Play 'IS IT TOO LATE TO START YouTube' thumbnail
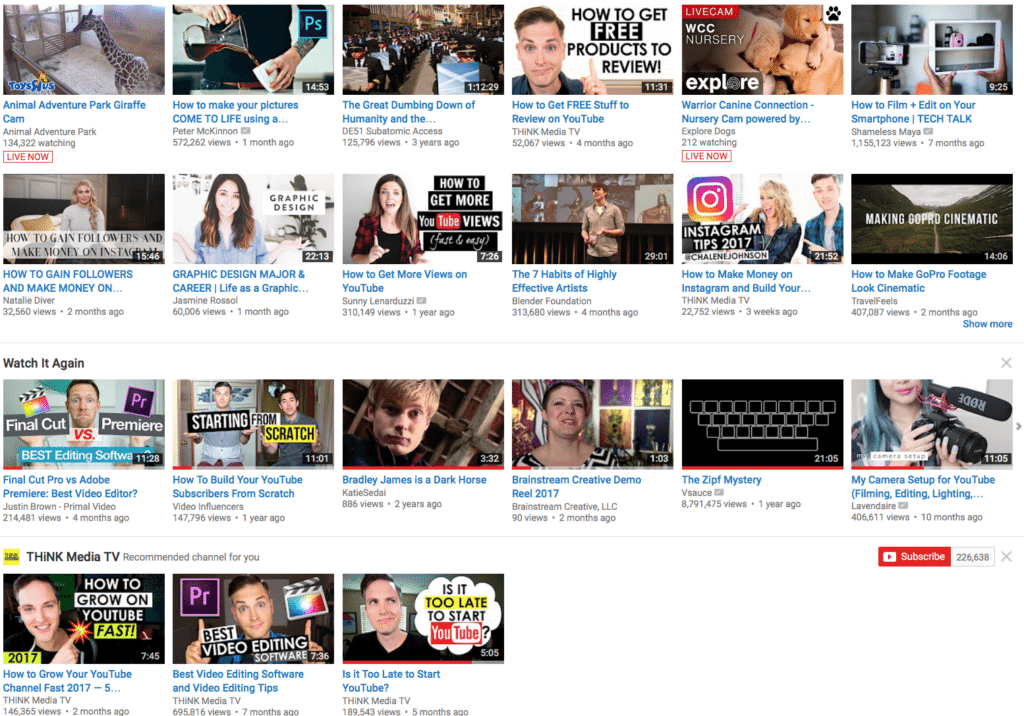 pyautogui.click(x=423, y=619)
